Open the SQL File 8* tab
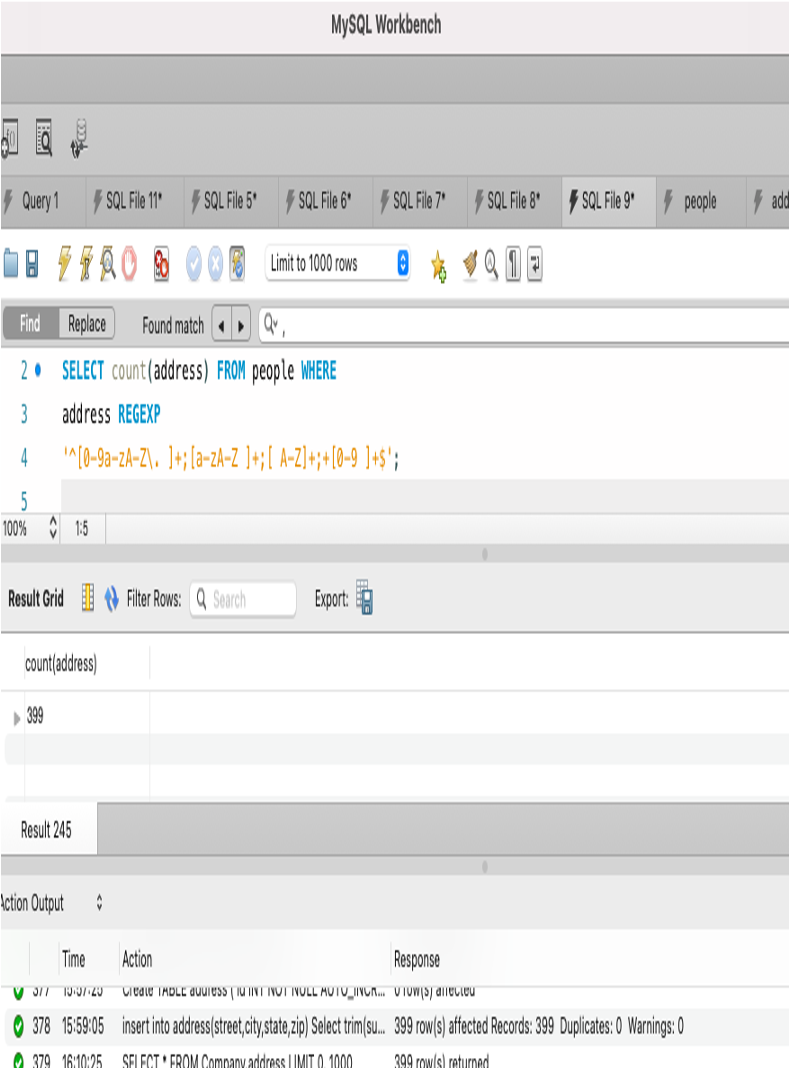 514,201
